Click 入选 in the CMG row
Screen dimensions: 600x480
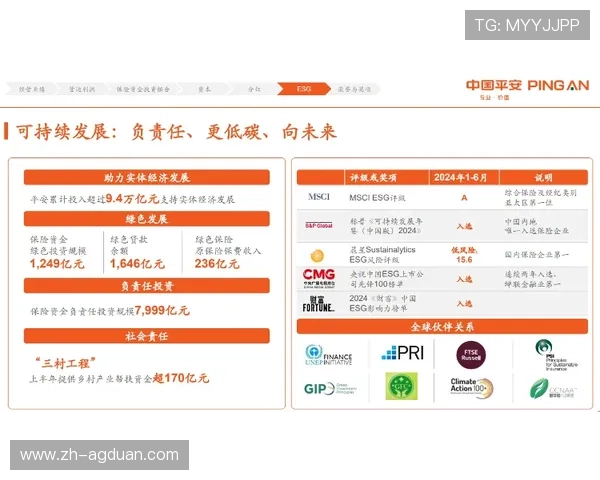pyautogui.click(x=464, y=279)
